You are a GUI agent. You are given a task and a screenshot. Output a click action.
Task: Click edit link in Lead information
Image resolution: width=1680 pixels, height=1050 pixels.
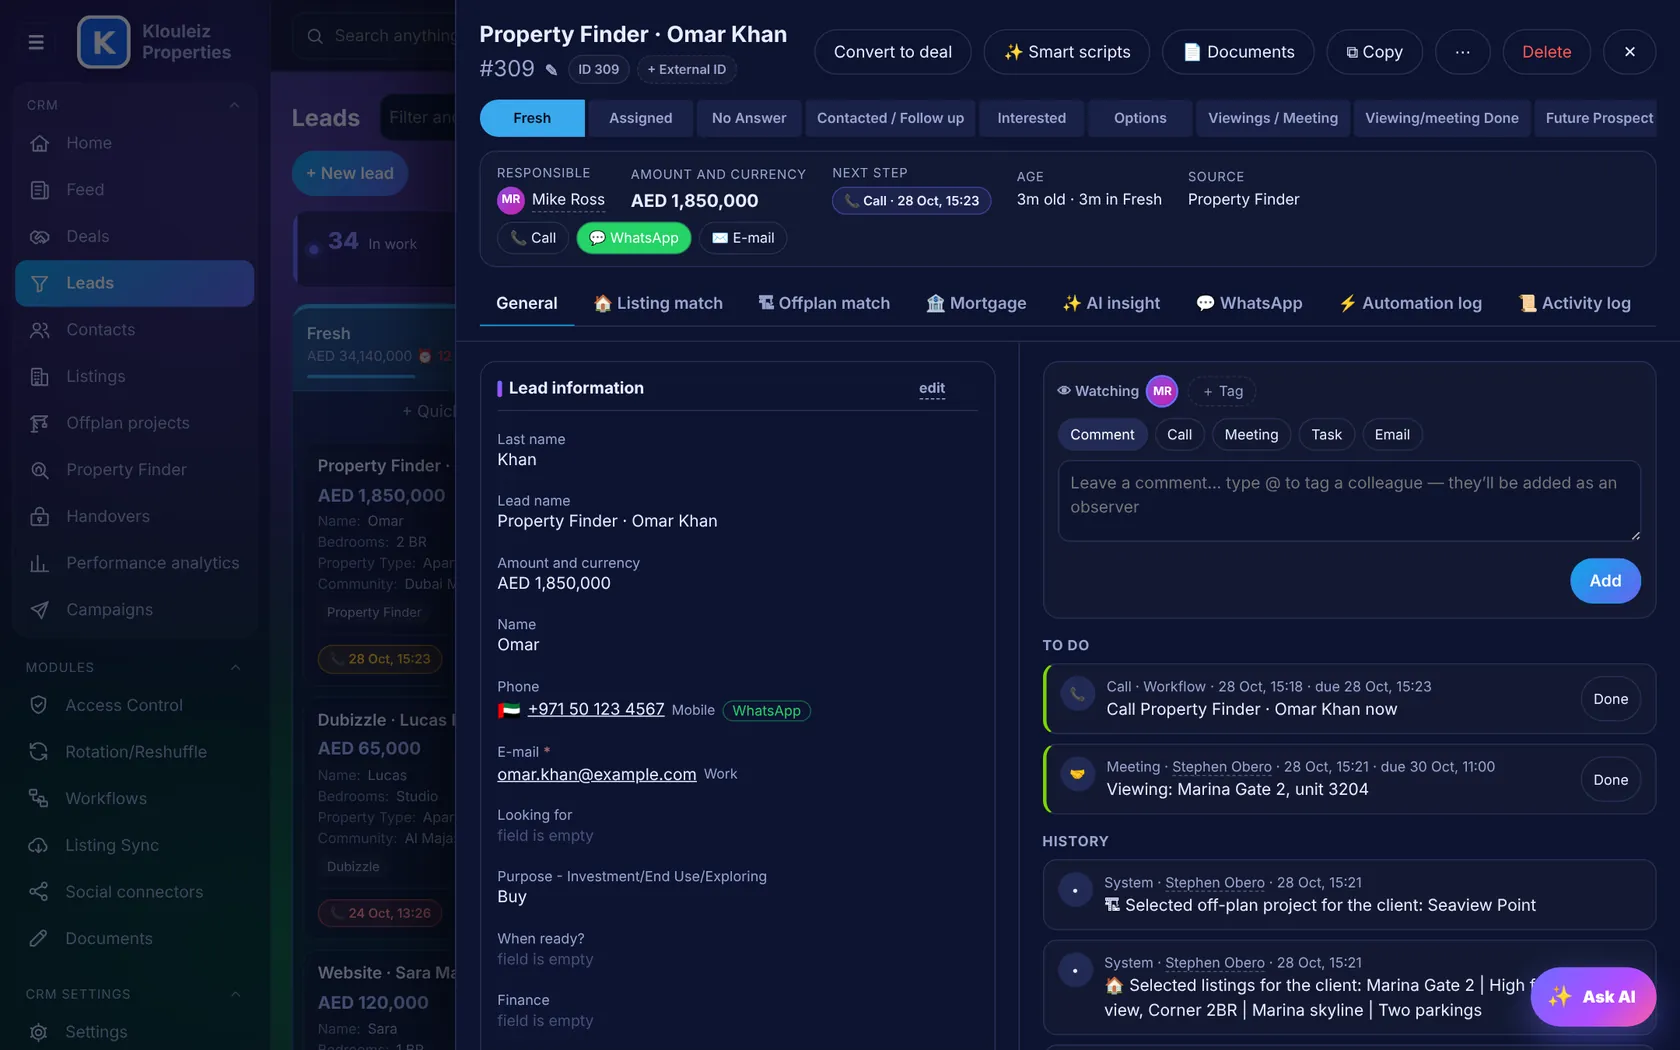(x=931, y=388)
